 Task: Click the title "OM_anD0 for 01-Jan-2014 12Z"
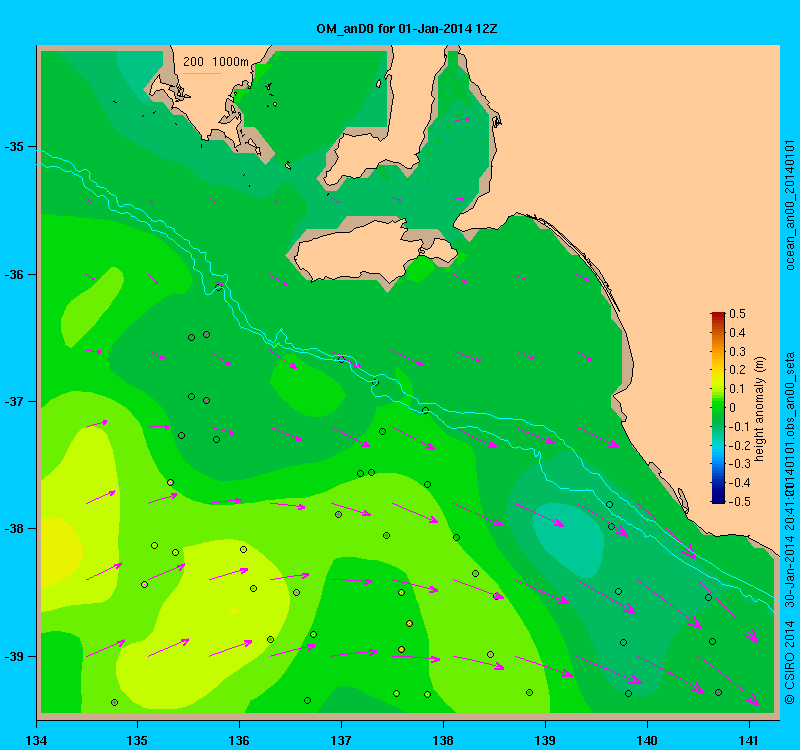407,29
